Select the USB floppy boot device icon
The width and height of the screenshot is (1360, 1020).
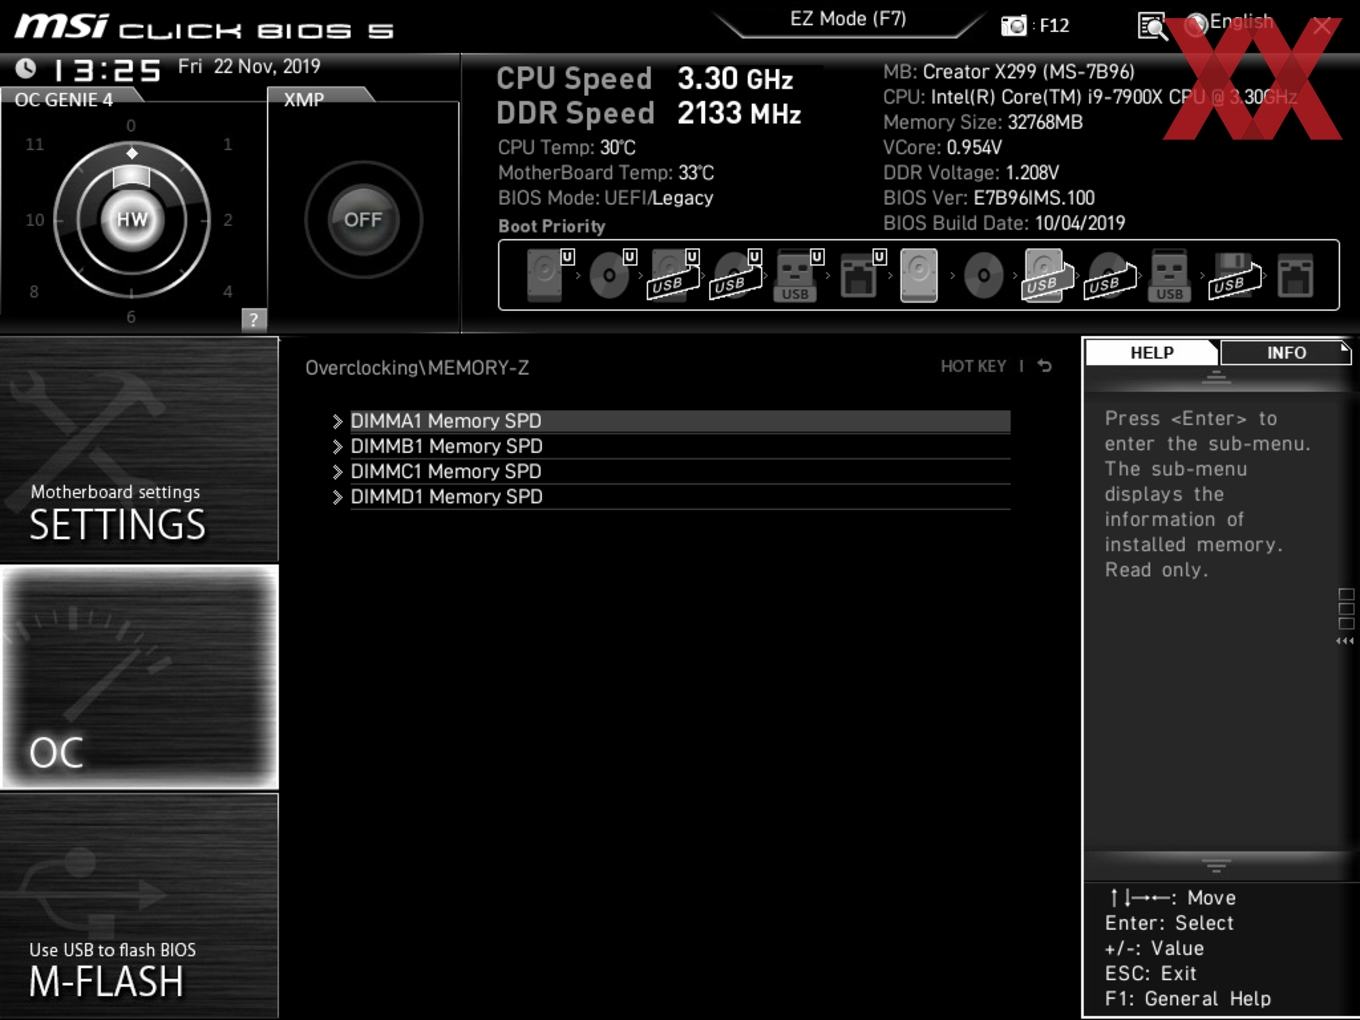coord(1234,275)
